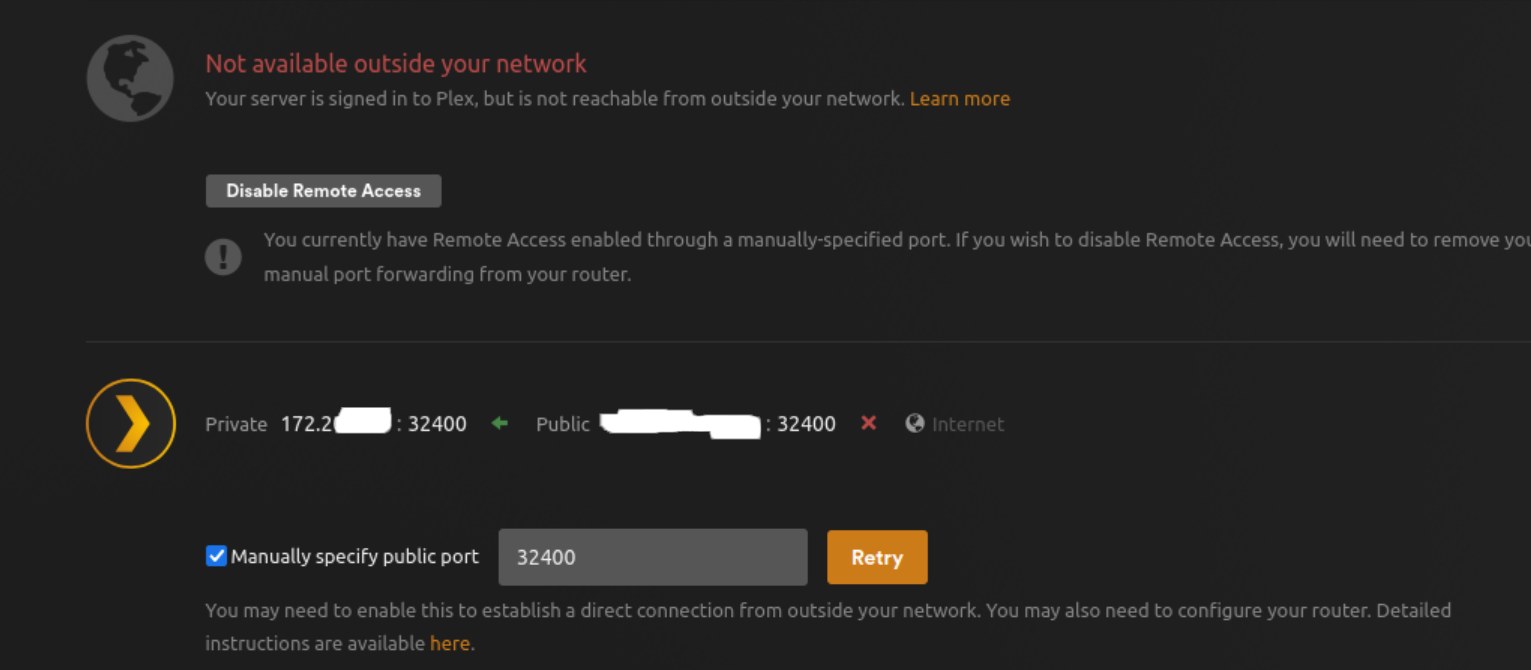1531x670 pixels.
Task: Click the green arrow between Private and Public
Action: click(x=500, y=423)
